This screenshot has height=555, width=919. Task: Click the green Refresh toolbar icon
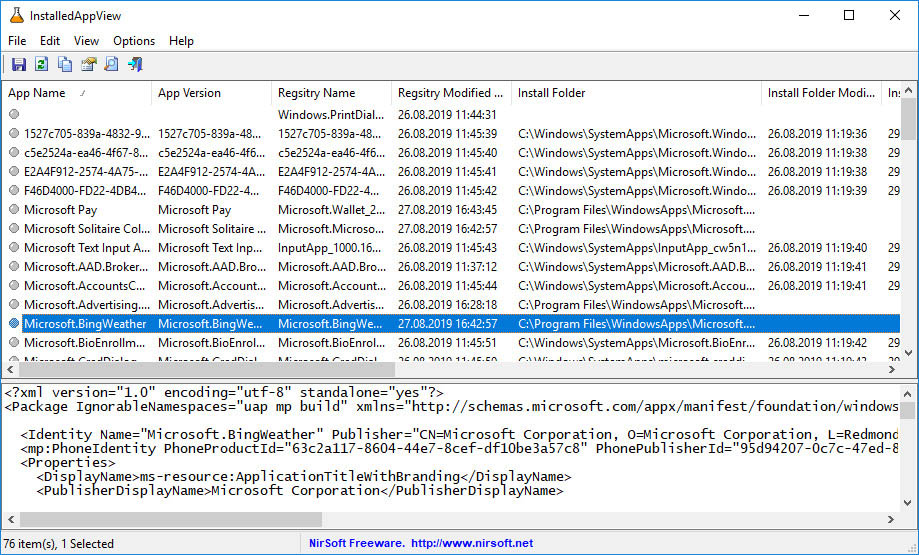click(x=42, y=64)
